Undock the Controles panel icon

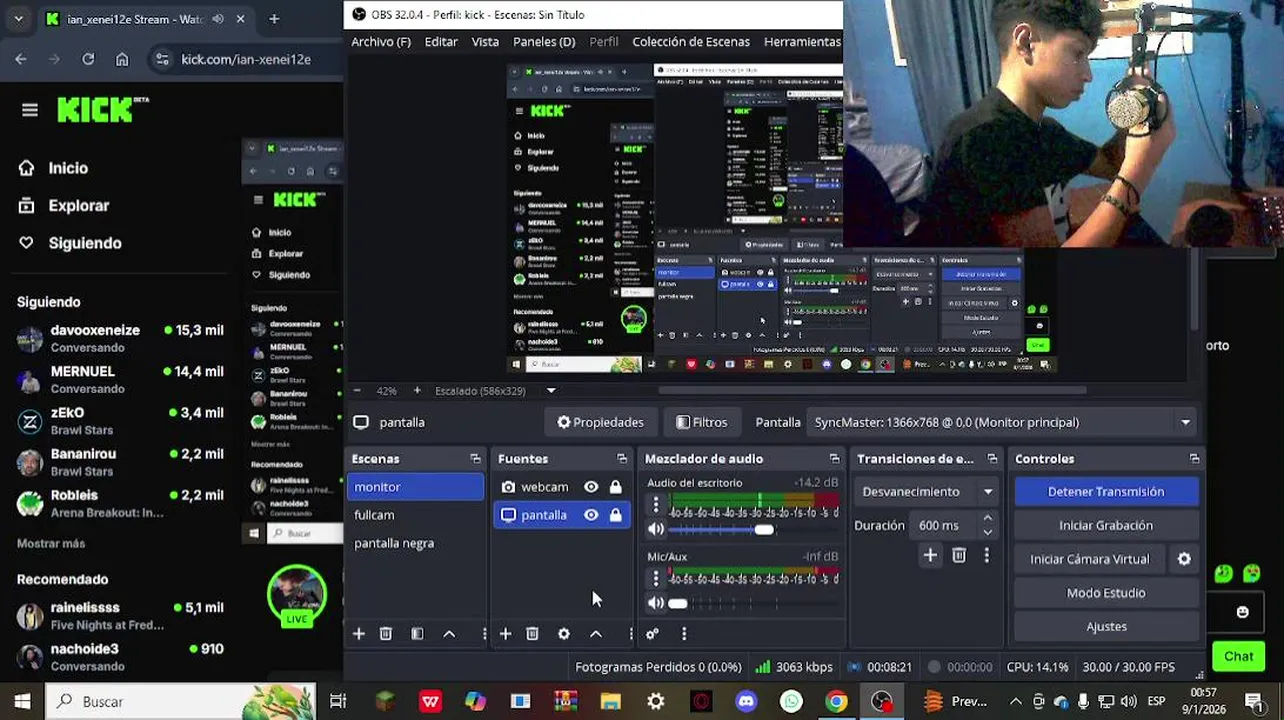point(1194,459)
